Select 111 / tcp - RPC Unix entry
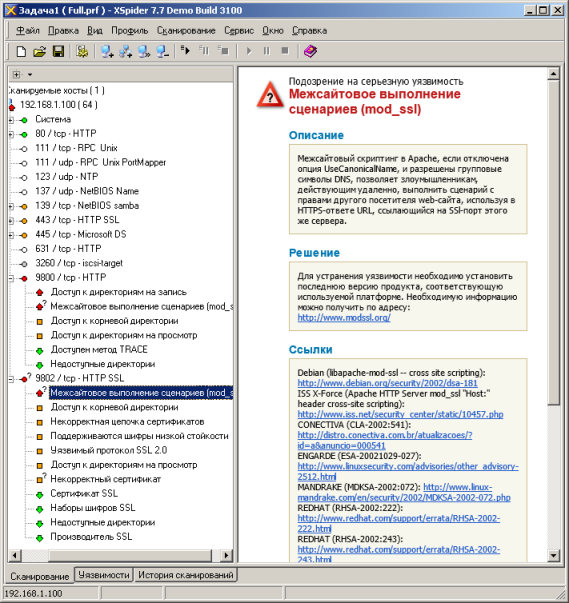This screenshot has width=569, height=603. pyautogui.click(x=76, y=148)
